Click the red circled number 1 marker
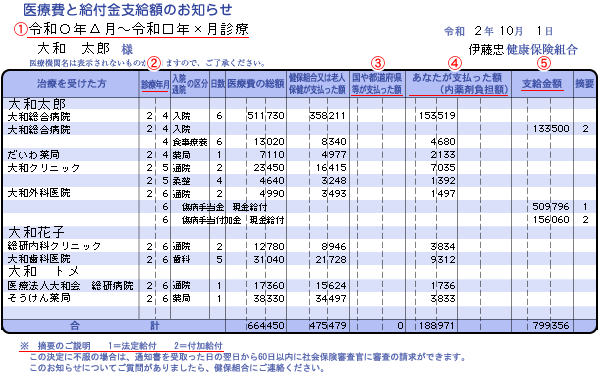This screenshot has height=380, width=600. click(21, 30)
